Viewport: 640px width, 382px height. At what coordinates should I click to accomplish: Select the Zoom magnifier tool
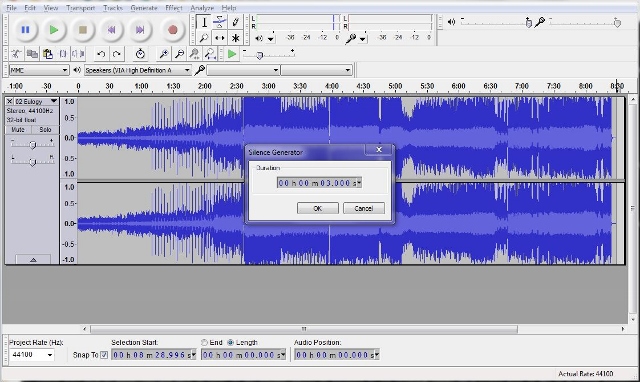coord(204,38)
